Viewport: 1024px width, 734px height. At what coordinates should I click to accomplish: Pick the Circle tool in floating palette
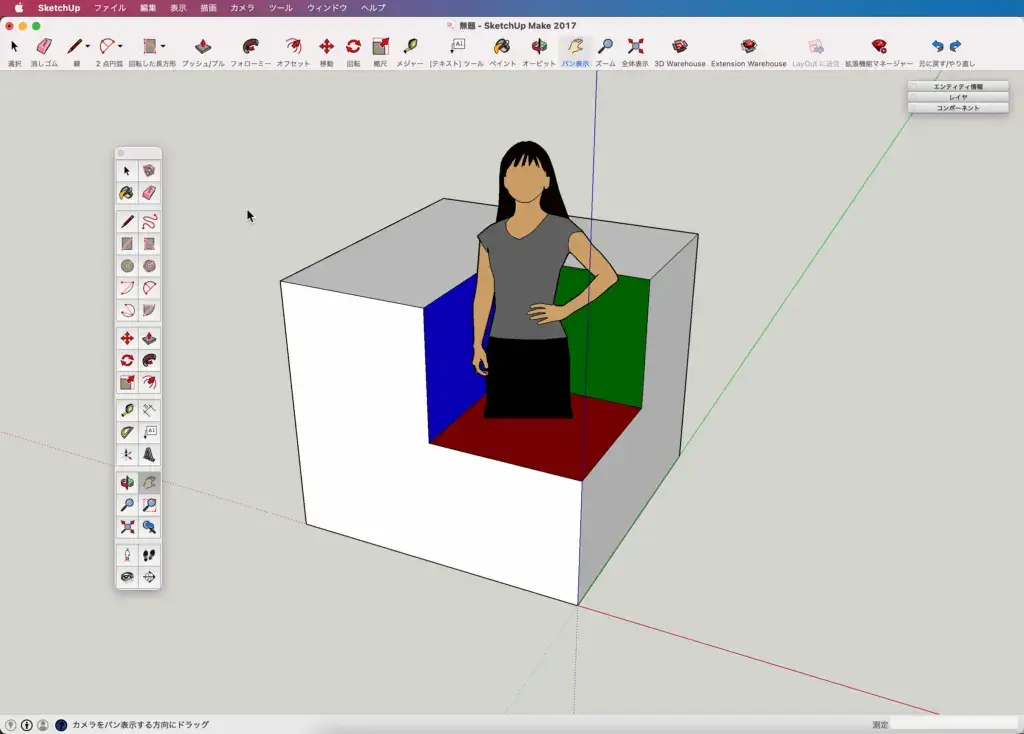[x=127, y=266]
